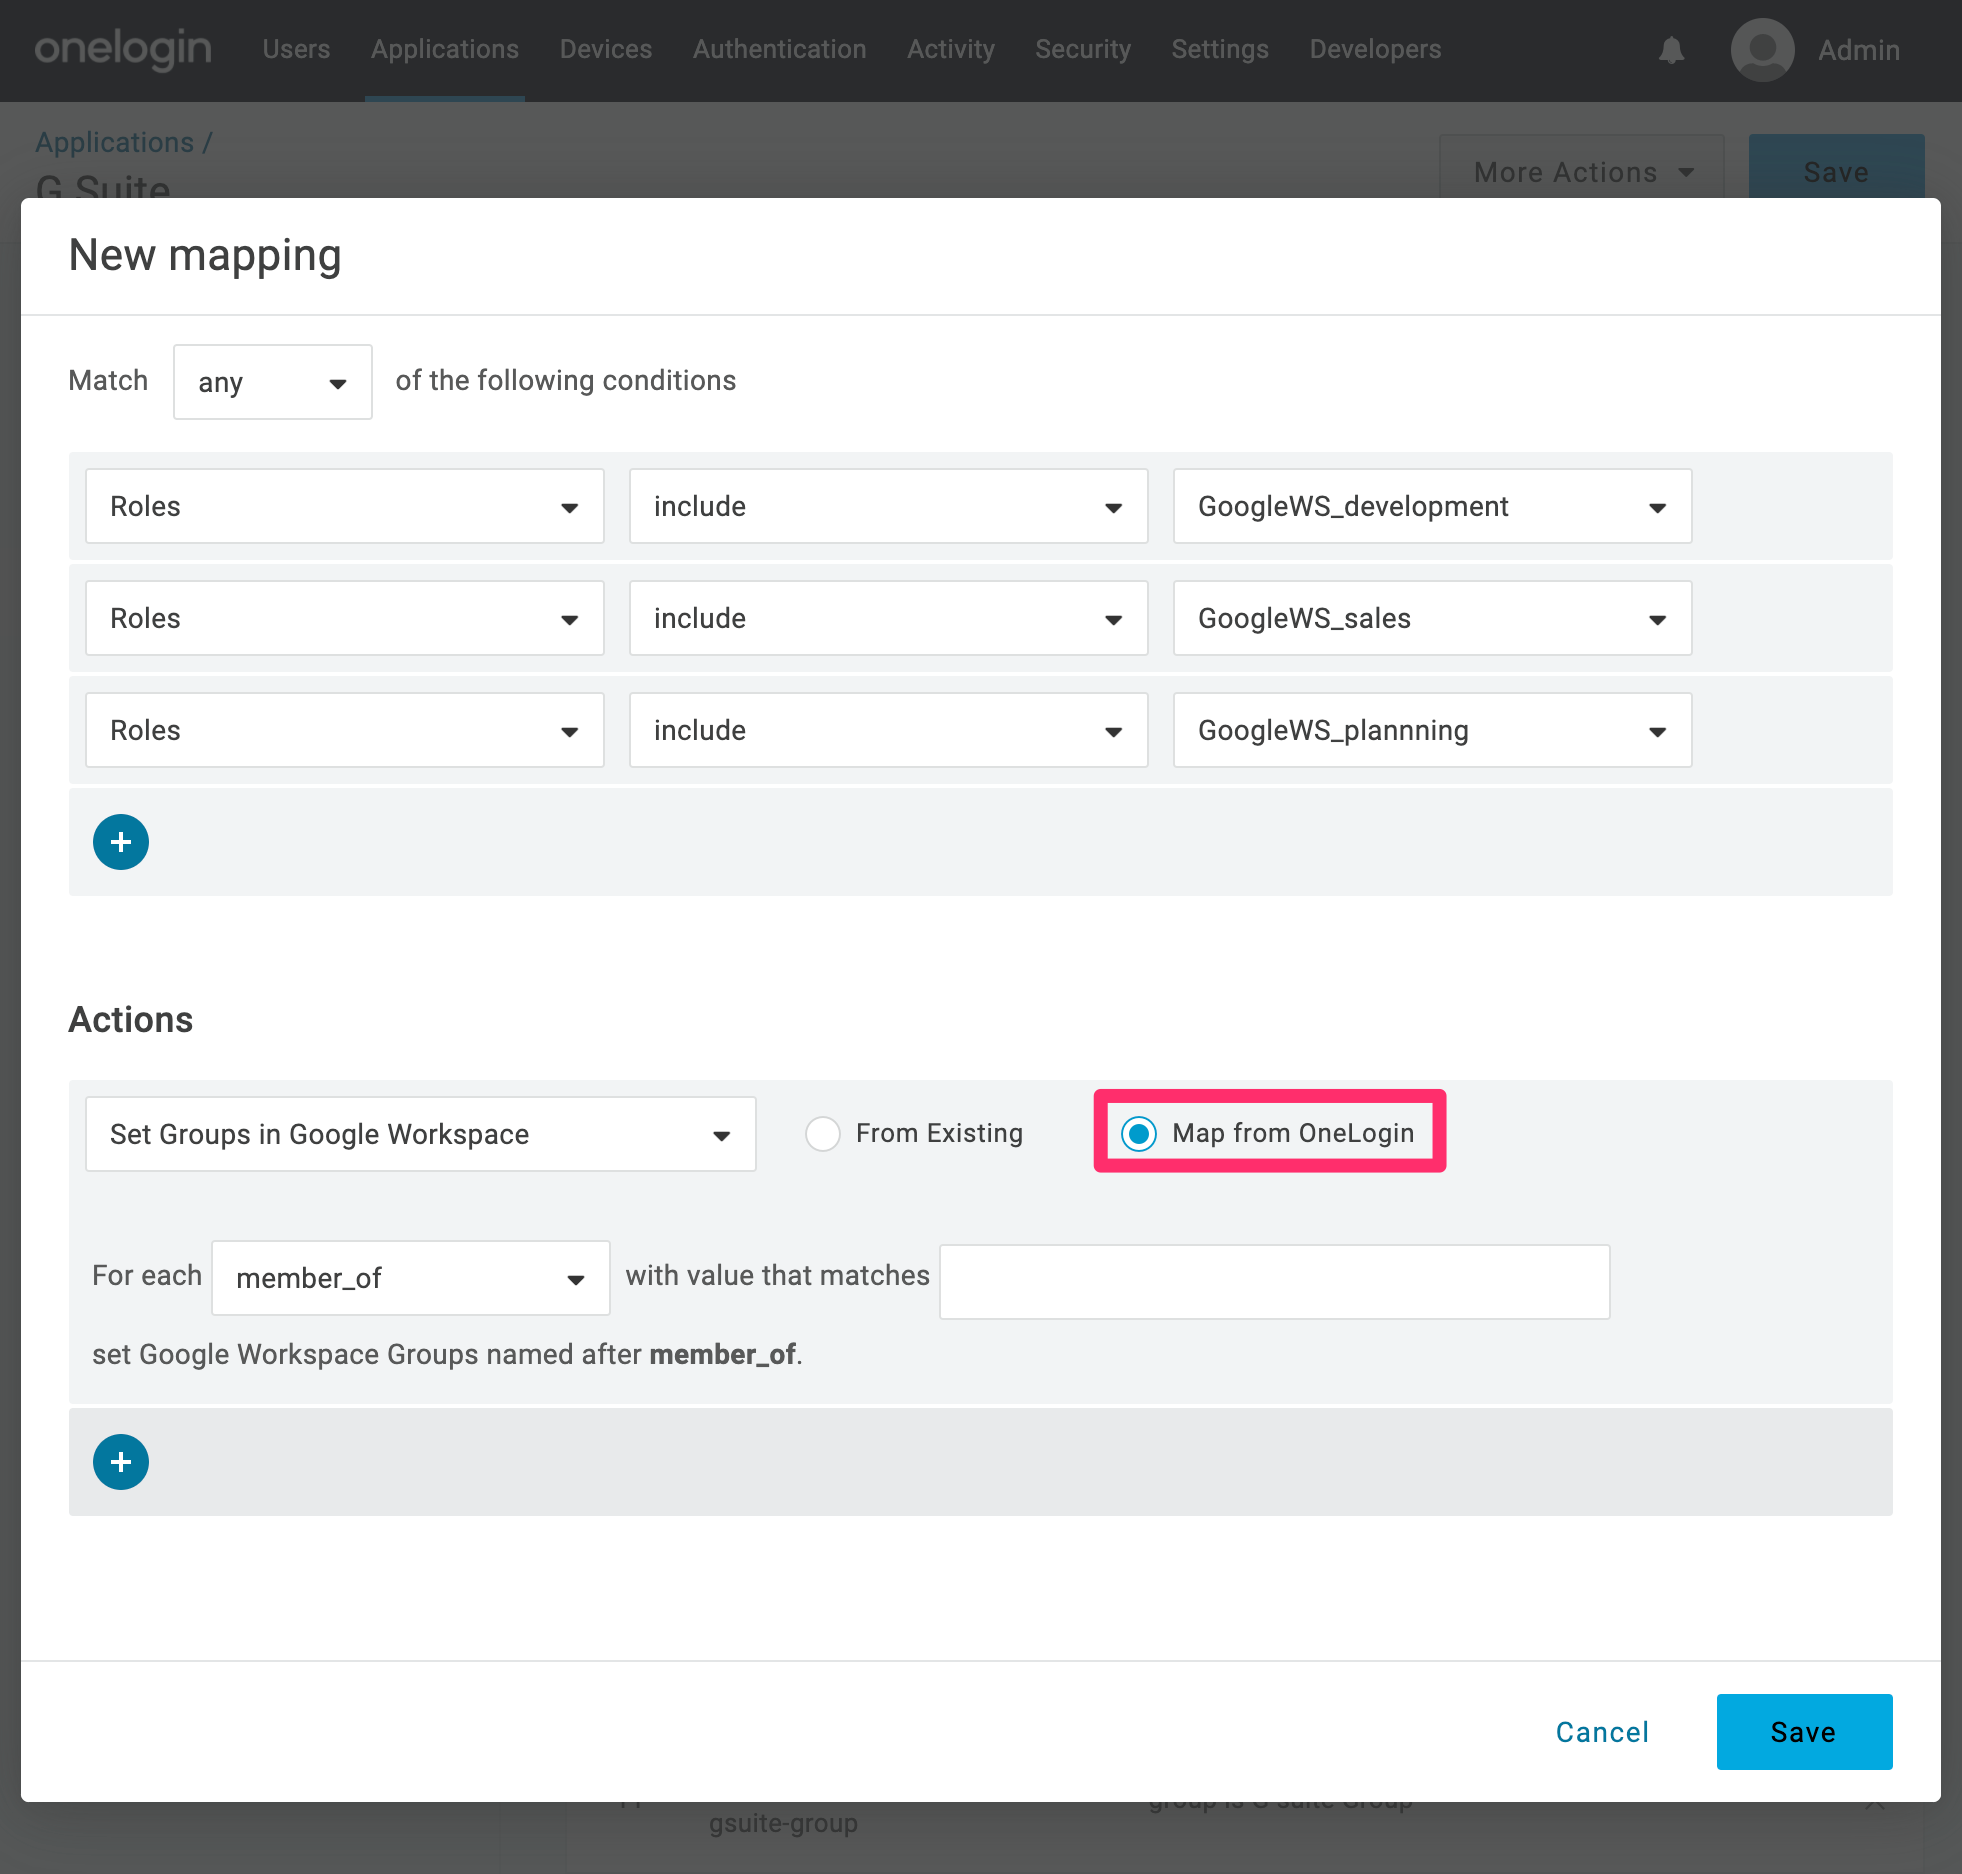
Task: Expand the GoogleWS_sales value dropdown
Action: (x=1433, y=618)
